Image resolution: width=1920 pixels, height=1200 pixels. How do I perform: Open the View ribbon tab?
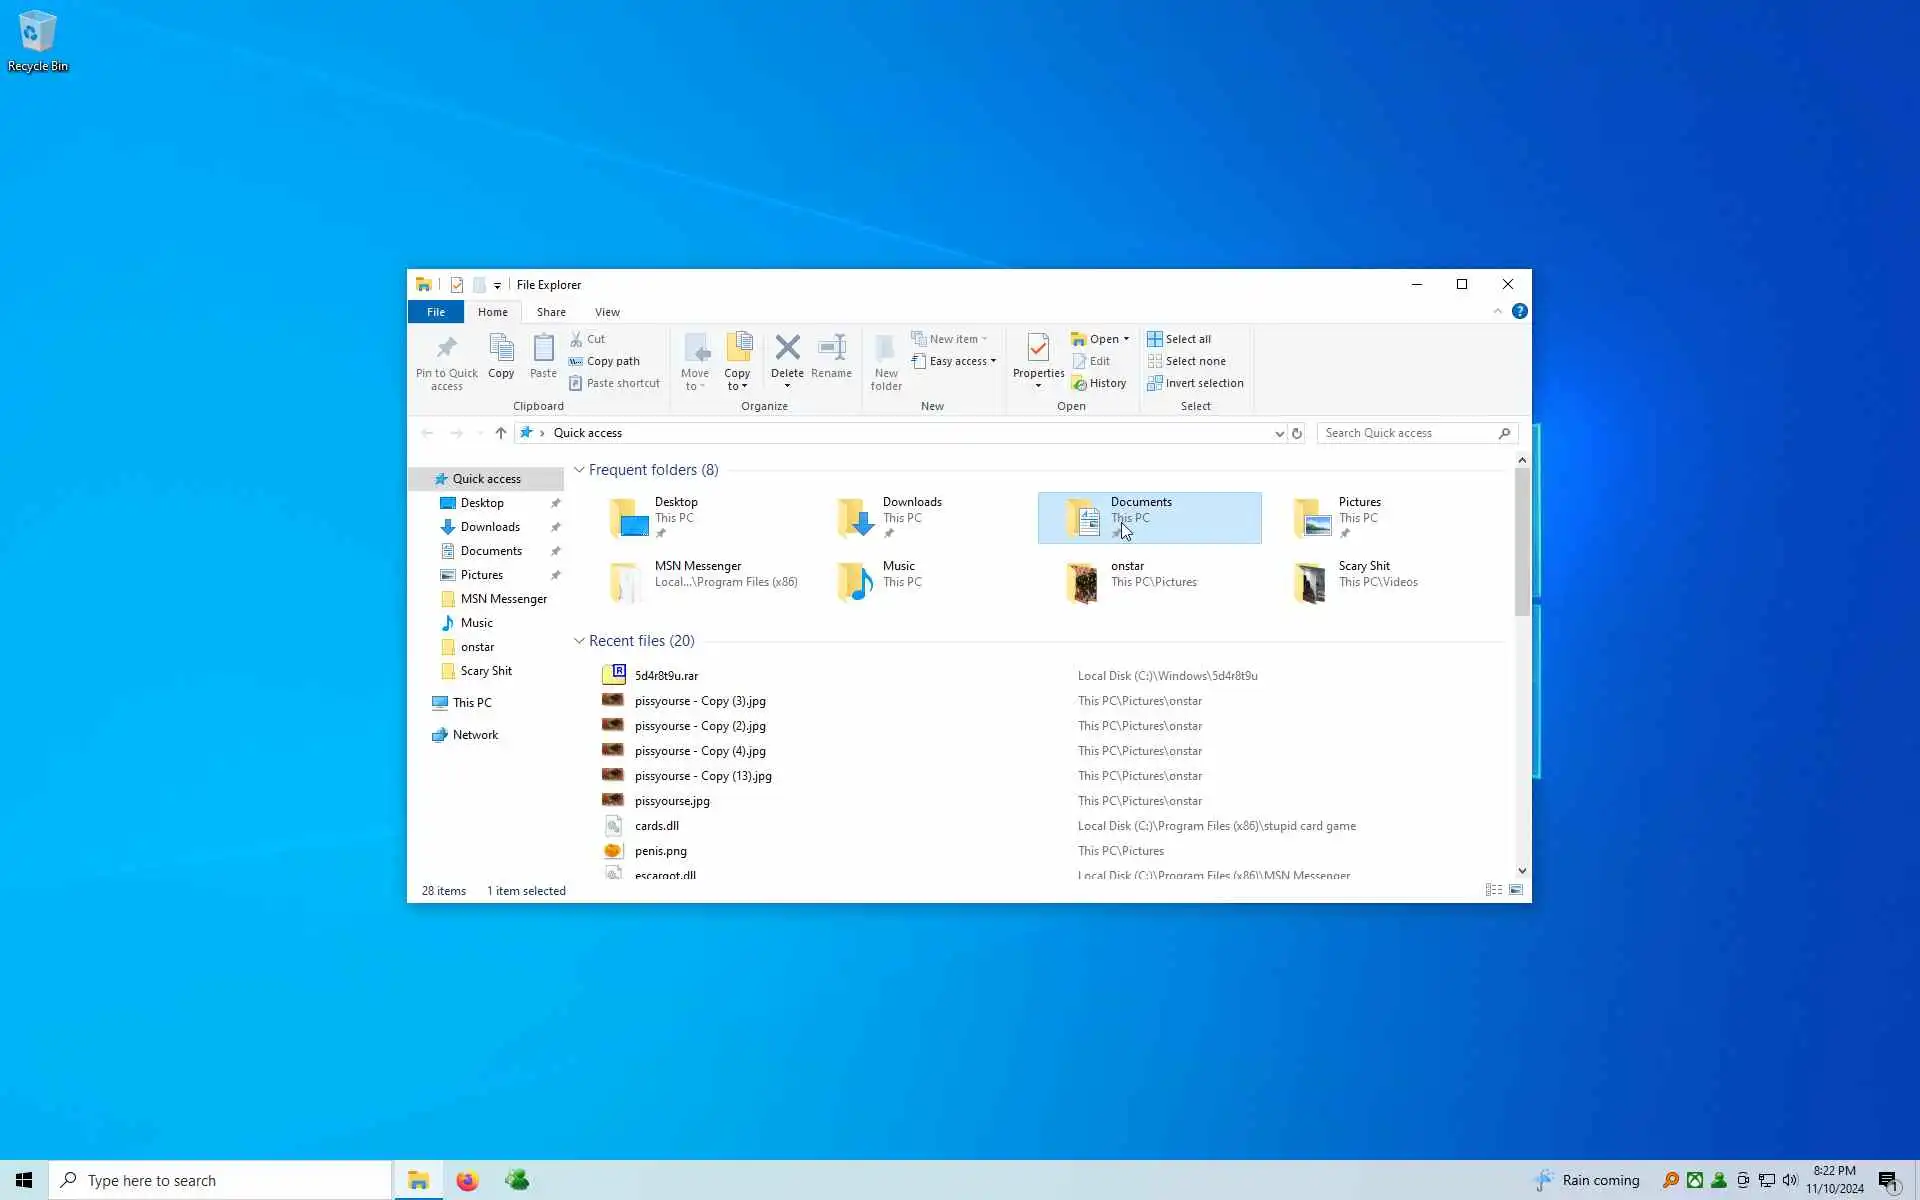pos(607,312)
